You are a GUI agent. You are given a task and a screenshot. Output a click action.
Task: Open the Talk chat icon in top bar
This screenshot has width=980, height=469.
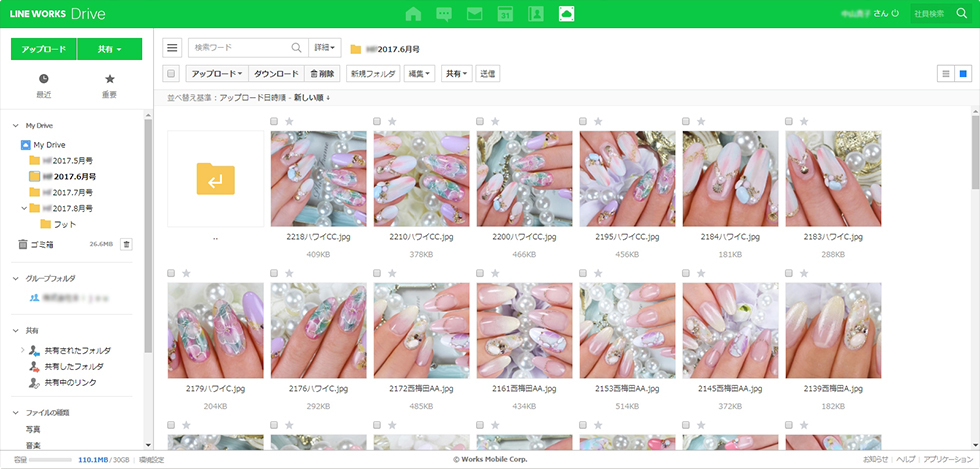[x=444, y=14]
